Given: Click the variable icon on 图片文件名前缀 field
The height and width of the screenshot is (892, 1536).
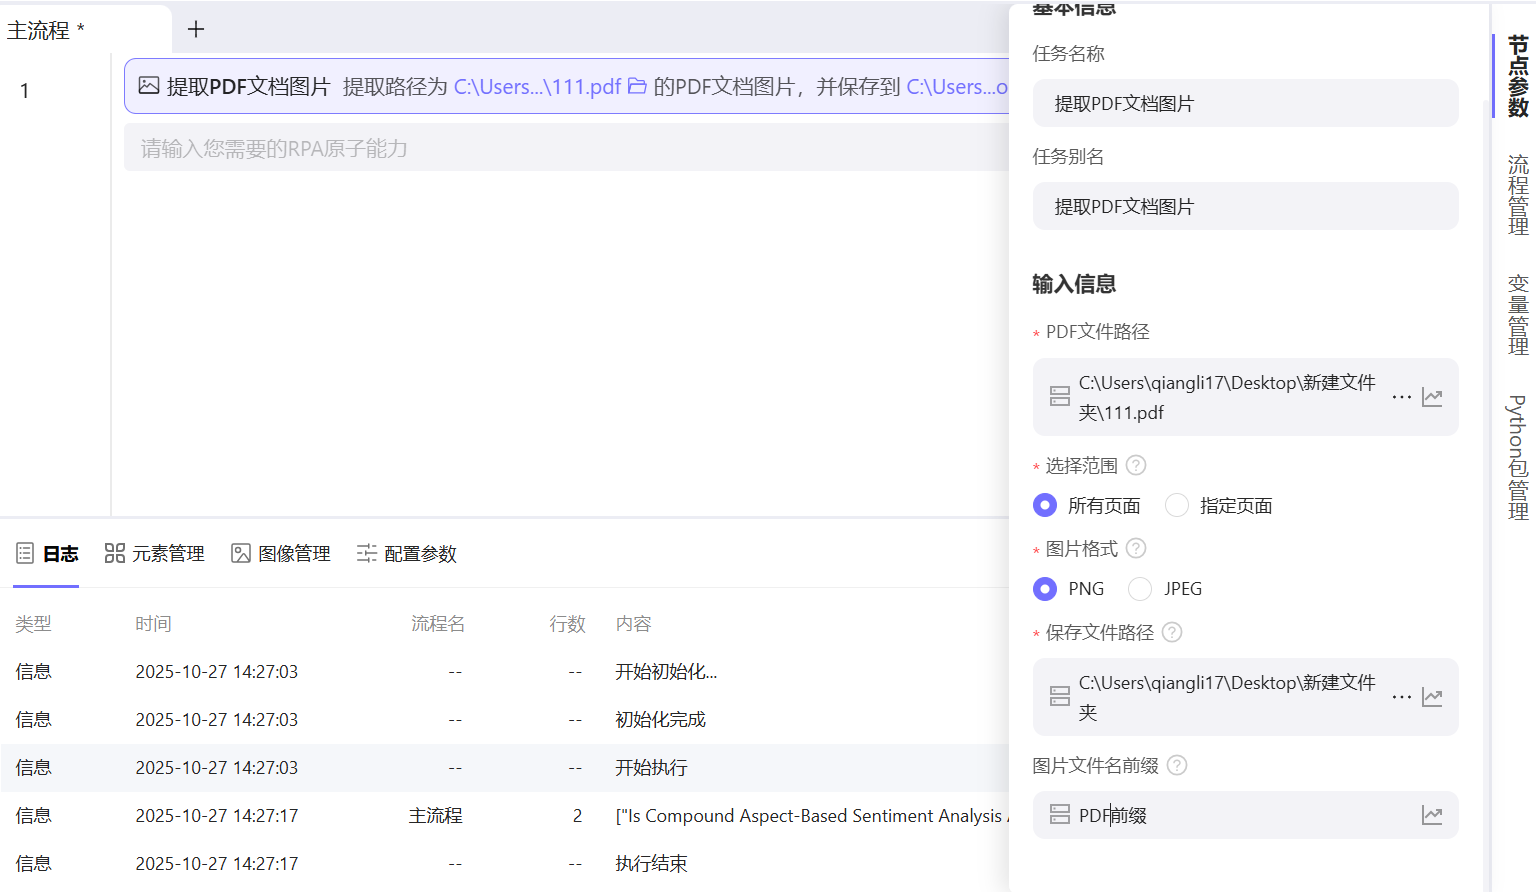Looking at the screenshot, I should click(1432, 815).
